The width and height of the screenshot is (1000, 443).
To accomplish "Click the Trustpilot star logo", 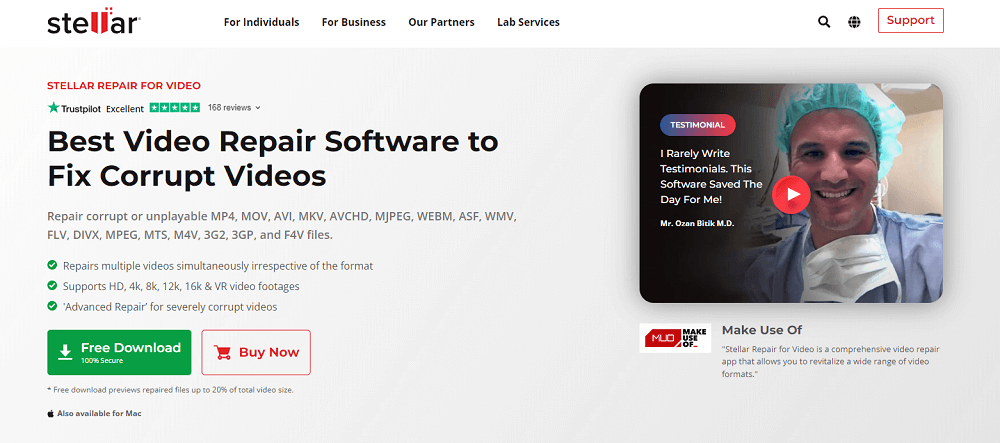I will click(53, 107).
